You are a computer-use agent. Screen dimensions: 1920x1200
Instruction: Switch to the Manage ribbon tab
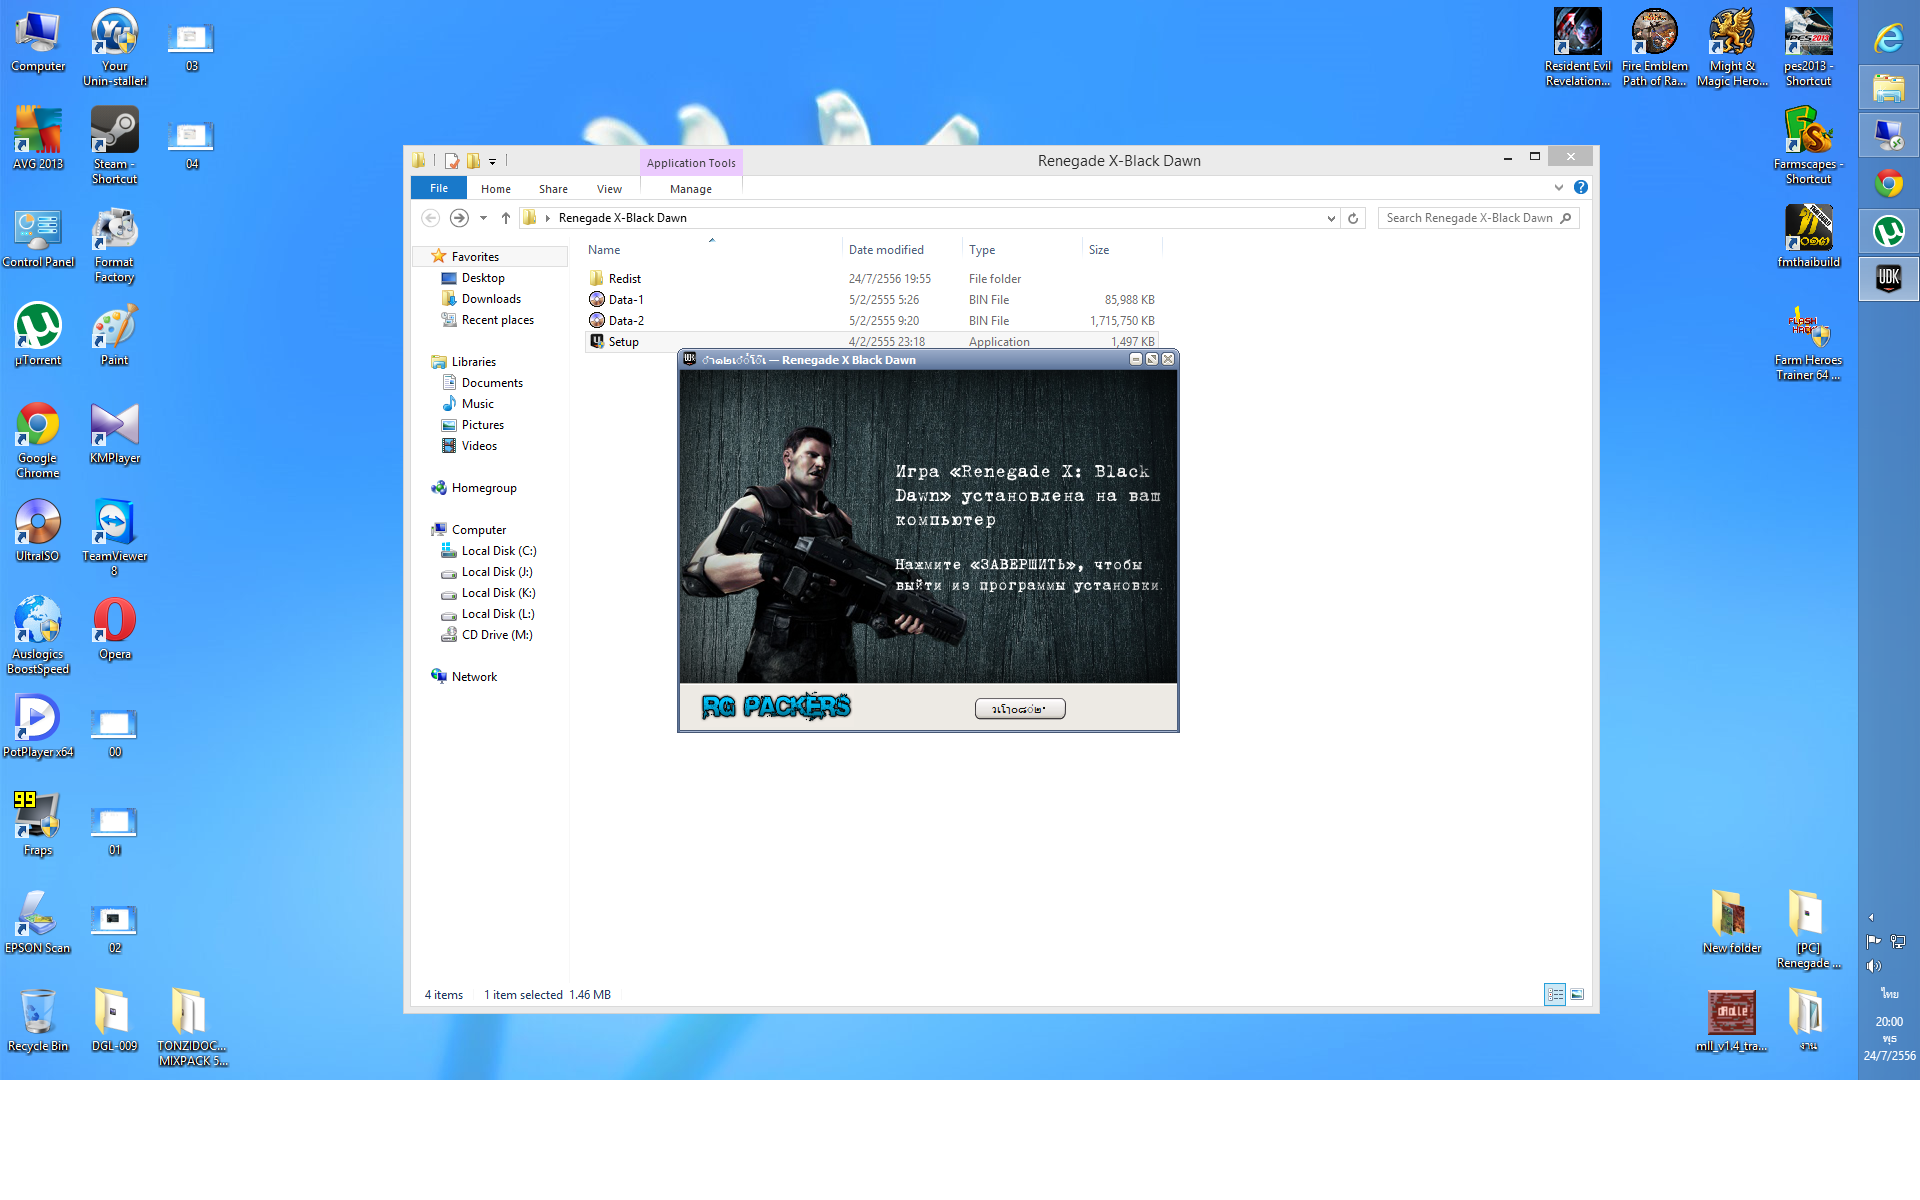[690, 189]
